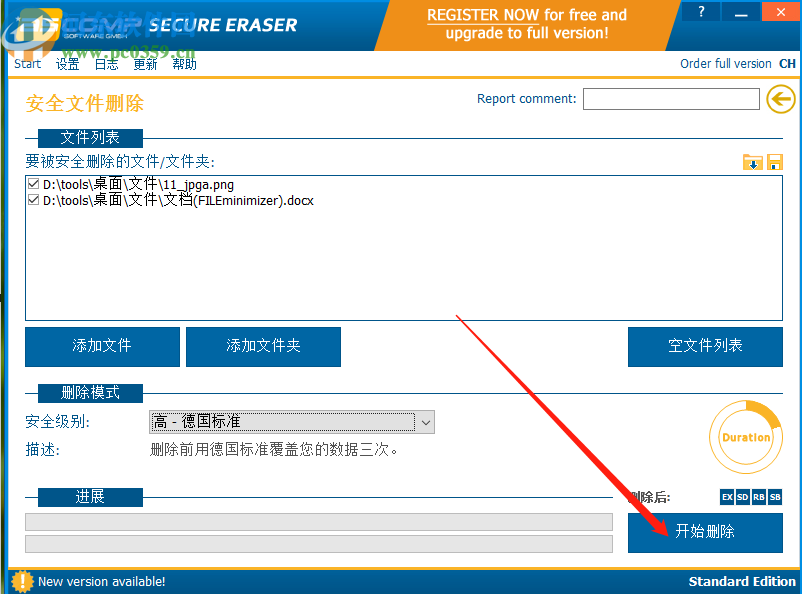Screen dimensions: 802x594
Task: Click the orange back arrow icon
Action: coord(781,100)
